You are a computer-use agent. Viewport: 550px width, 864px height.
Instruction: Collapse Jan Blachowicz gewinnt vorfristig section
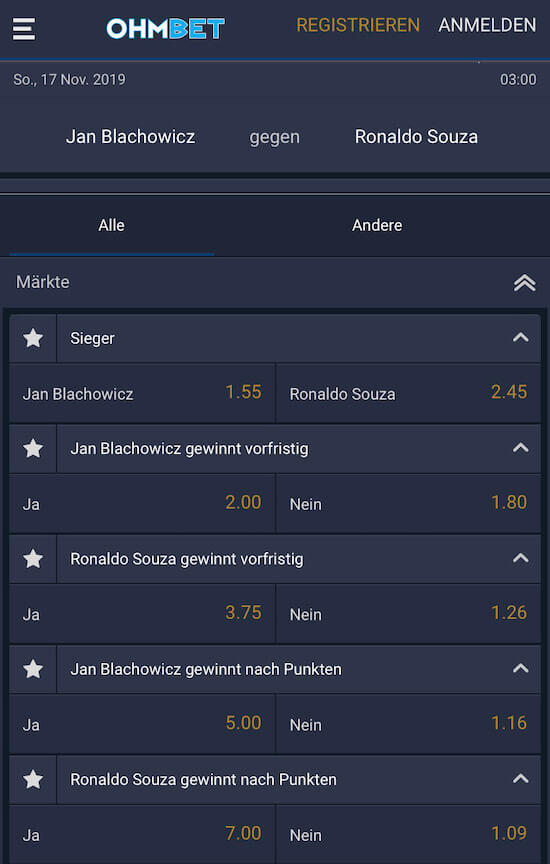[x=521, y=447]
